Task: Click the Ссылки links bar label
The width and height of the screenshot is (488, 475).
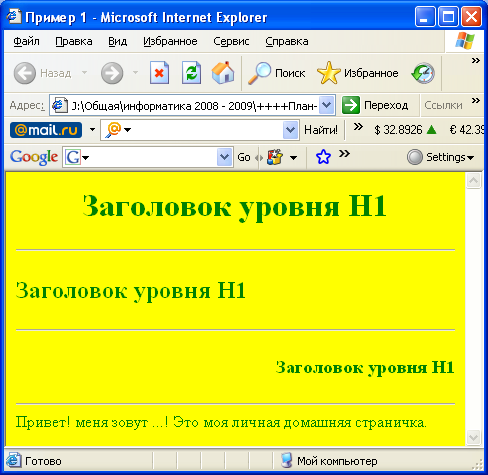Action: click(443, 106)
